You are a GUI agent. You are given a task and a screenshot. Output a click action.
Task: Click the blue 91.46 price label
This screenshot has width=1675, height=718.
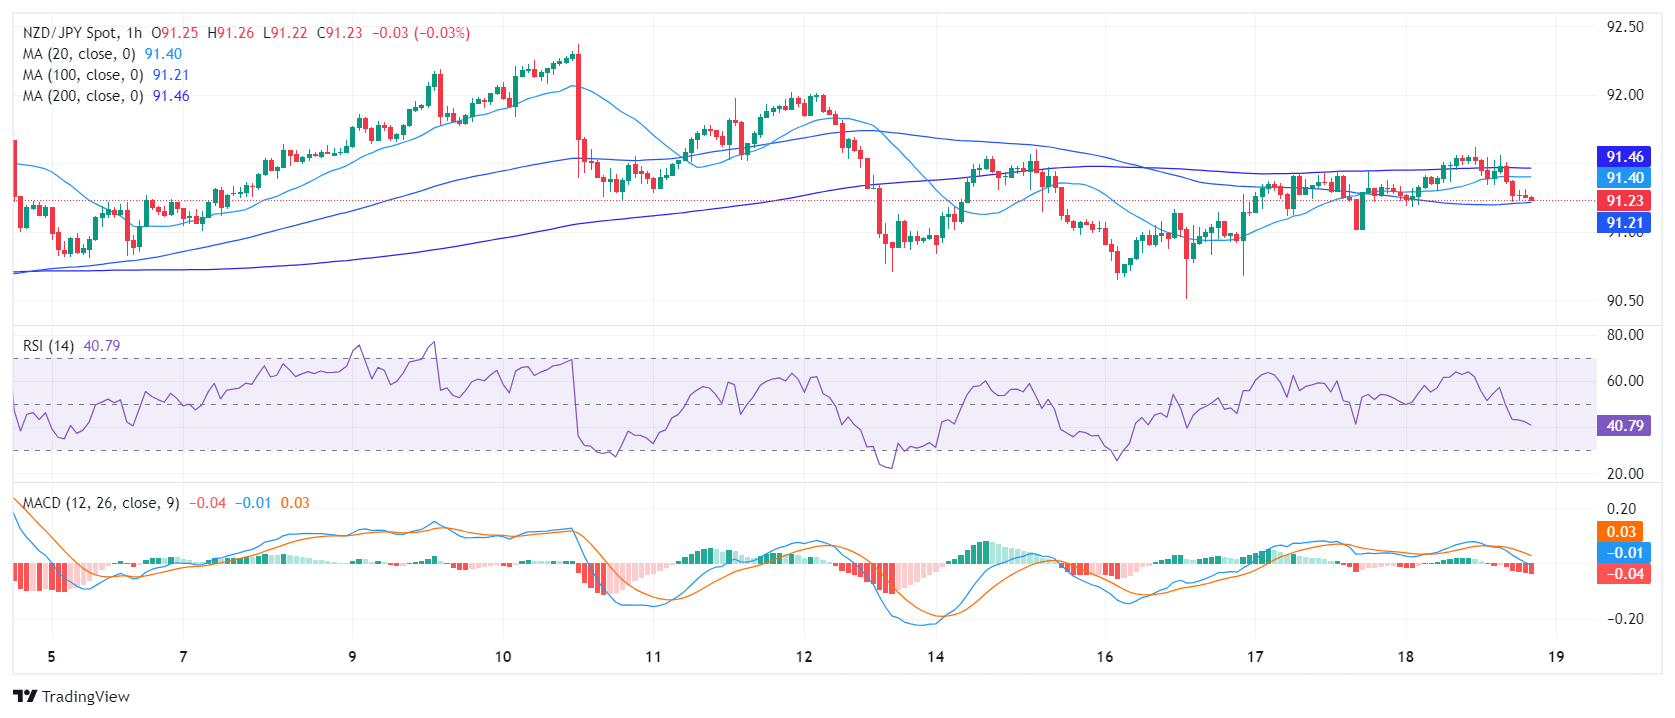pos(1624,157)
